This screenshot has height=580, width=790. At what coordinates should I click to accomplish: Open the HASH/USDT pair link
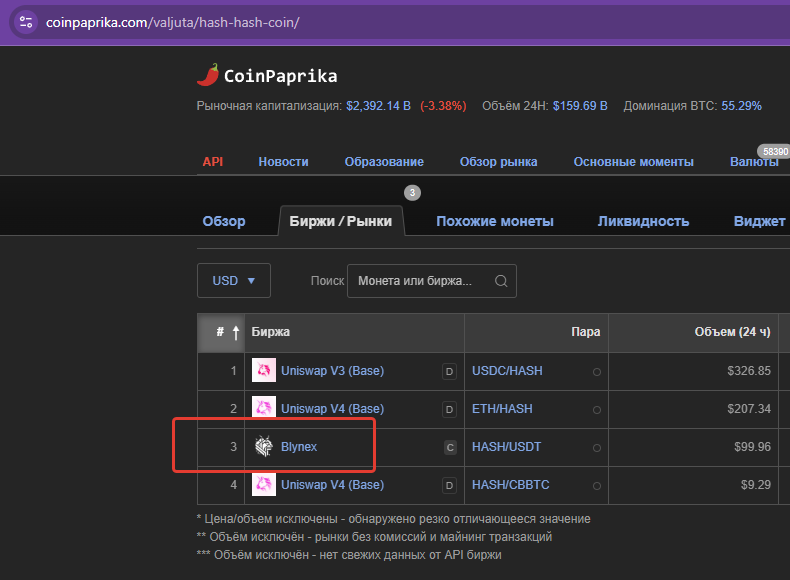point(506,447)
